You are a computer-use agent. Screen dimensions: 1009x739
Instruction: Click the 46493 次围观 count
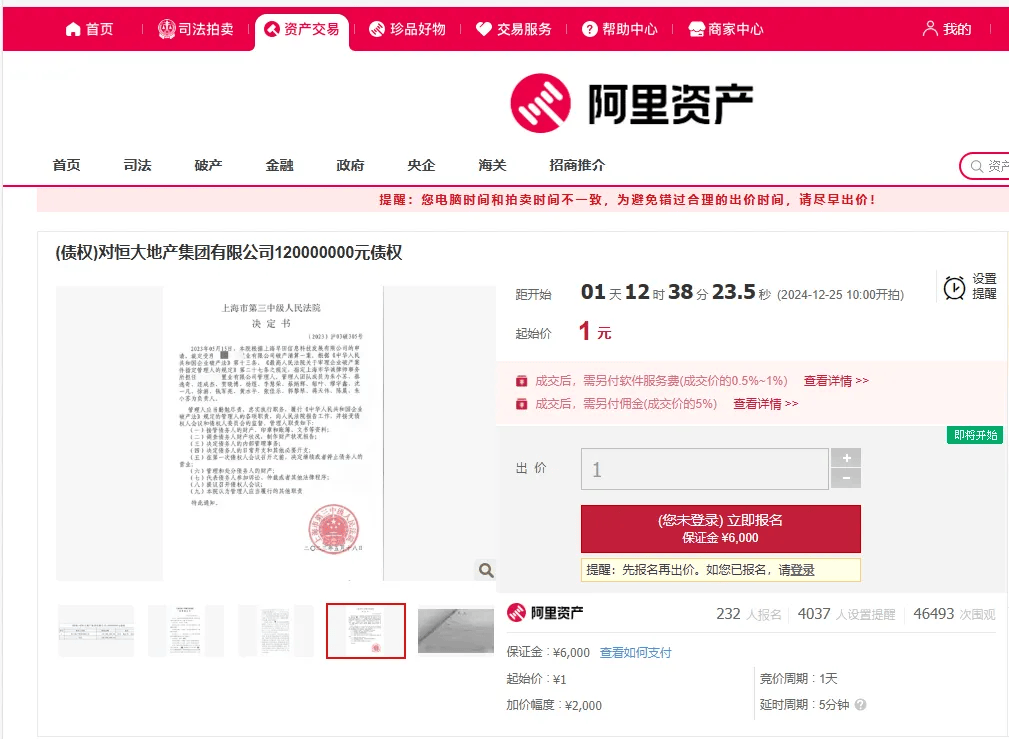pos(954,614)
